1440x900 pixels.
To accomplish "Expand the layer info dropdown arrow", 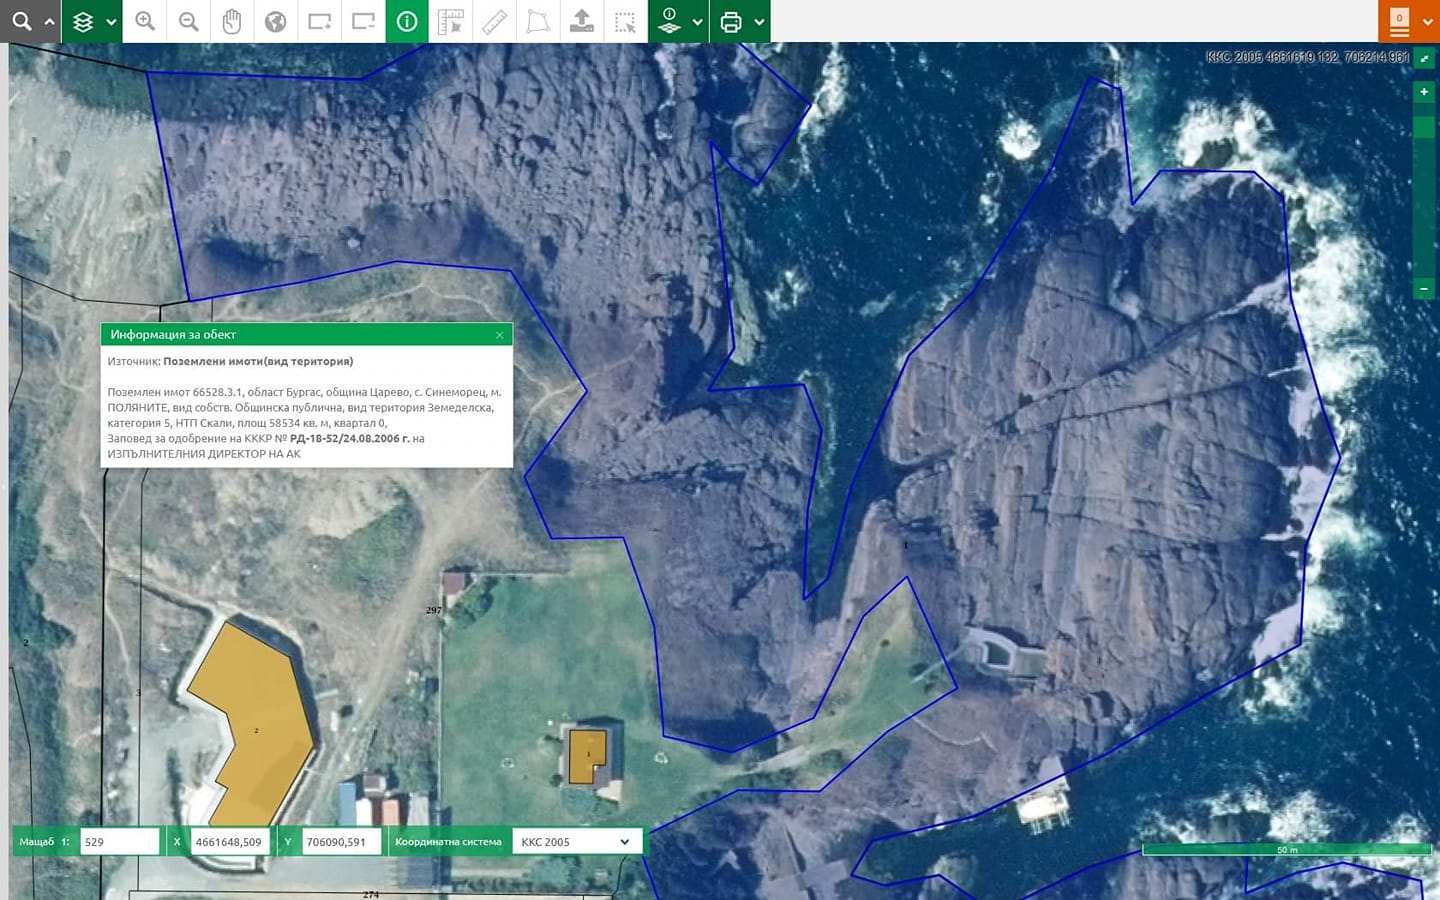I will pyautogui.click(x=697, y=22).
